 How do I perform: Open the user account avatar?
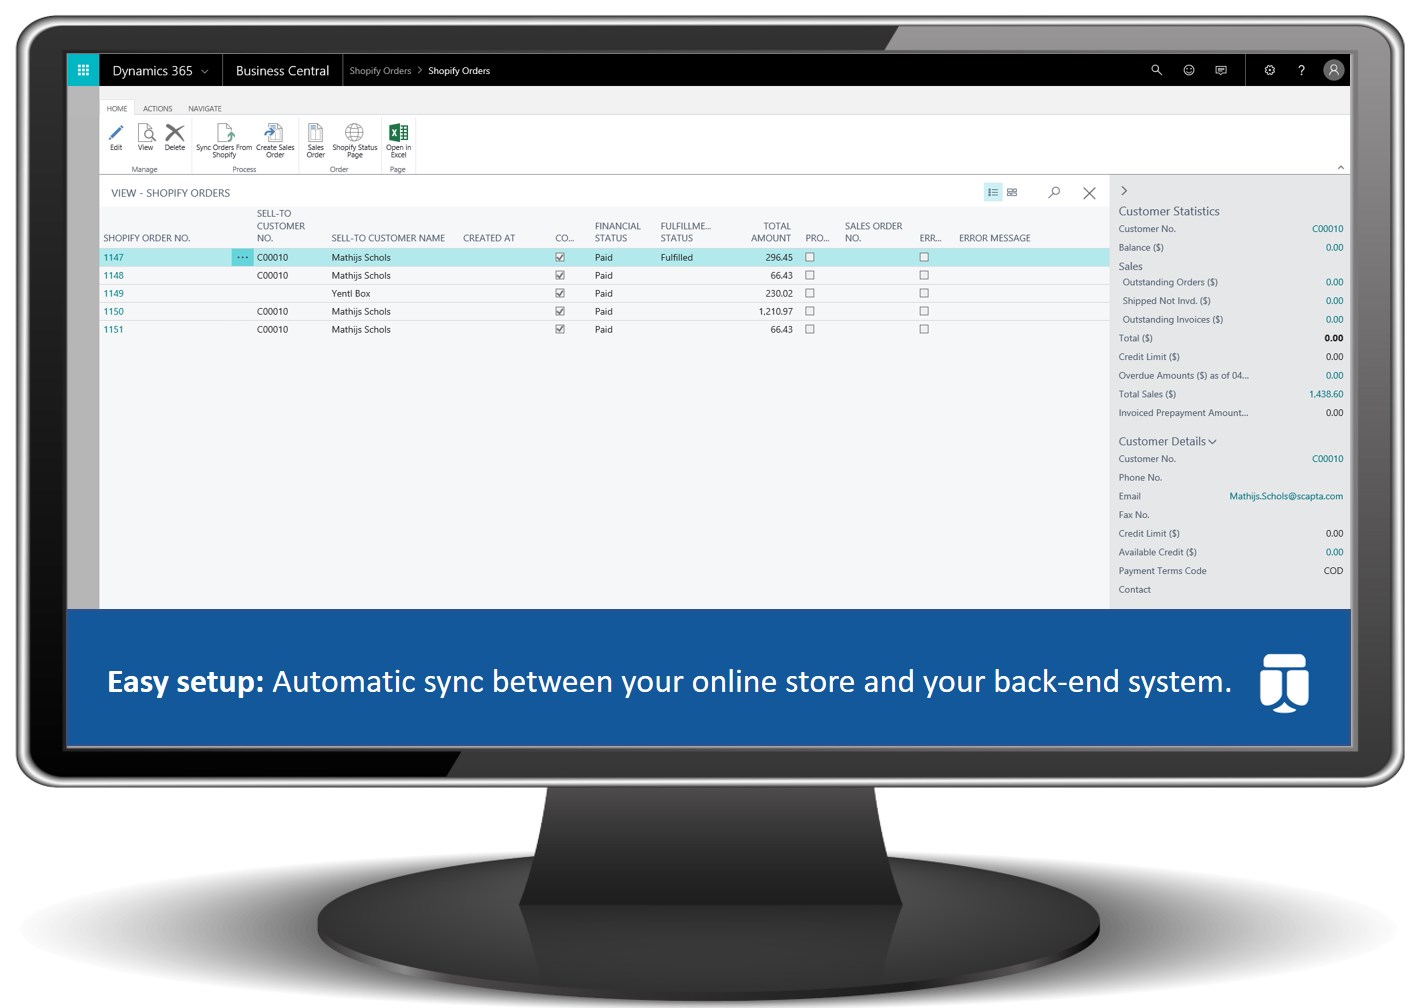pyautogui.click(x=1333, y=70)
